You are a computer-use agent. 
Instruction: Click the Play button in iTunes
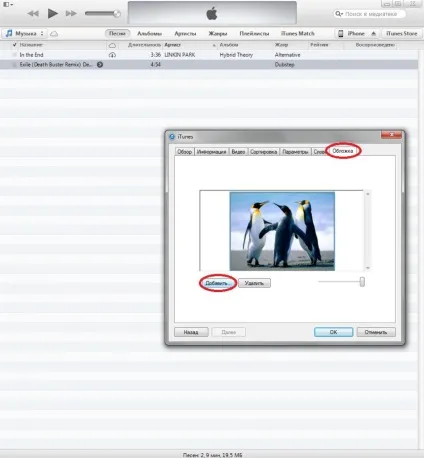(53, 14)
